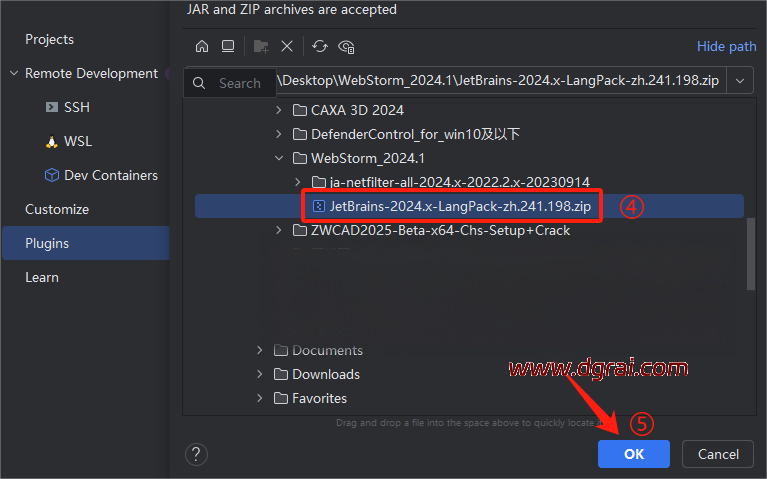This screenshot has width=767, height=479.
Task: Expand the CAXA 3D 2024 folder
Action: (x=279, y=110)
